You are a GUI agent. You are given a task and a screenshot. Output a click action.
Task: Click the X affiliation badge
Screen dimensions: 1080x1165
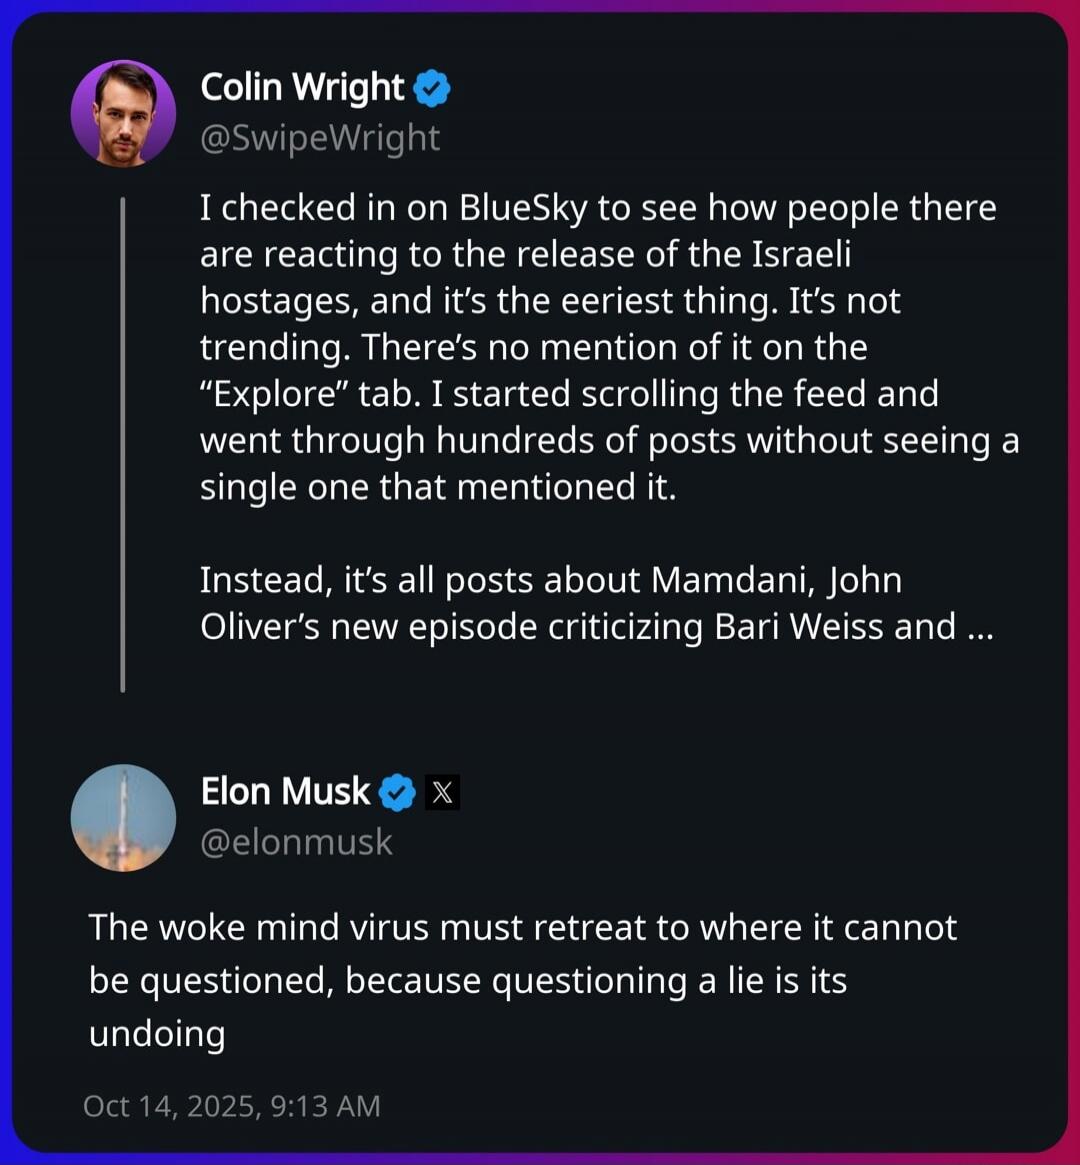point(443,793)
